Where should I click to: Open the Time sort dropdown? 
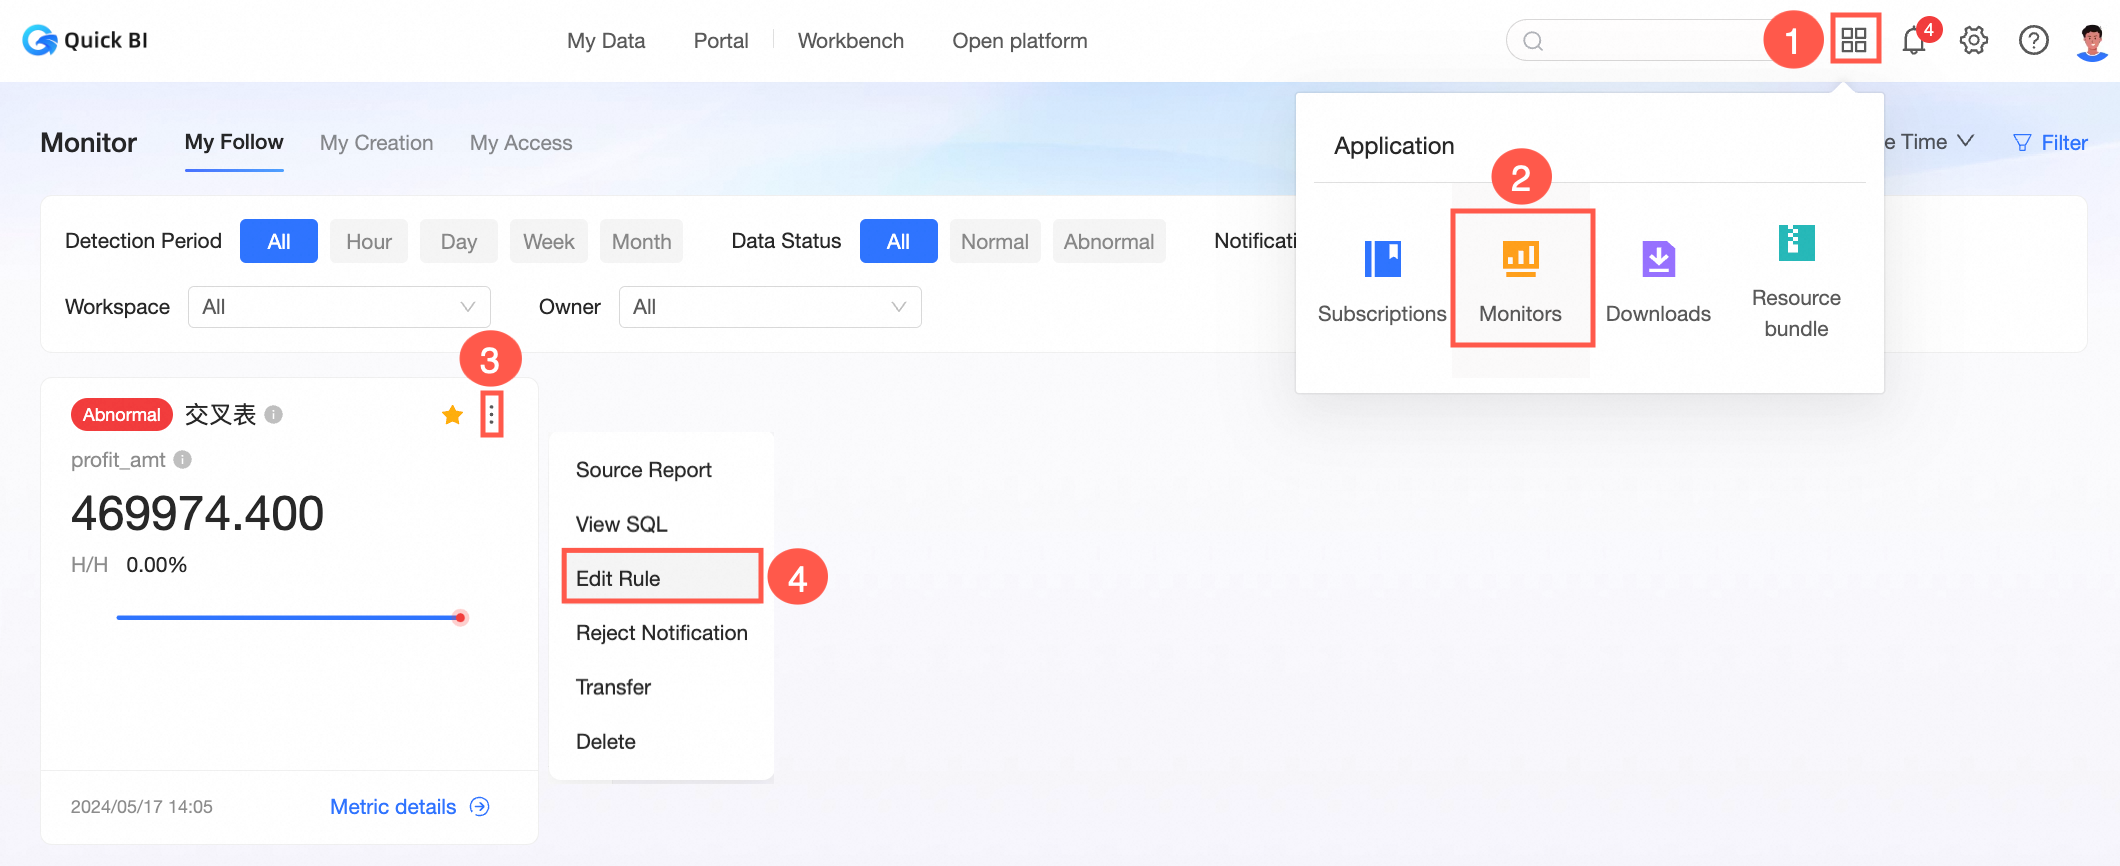click(x=1929, y=142)
